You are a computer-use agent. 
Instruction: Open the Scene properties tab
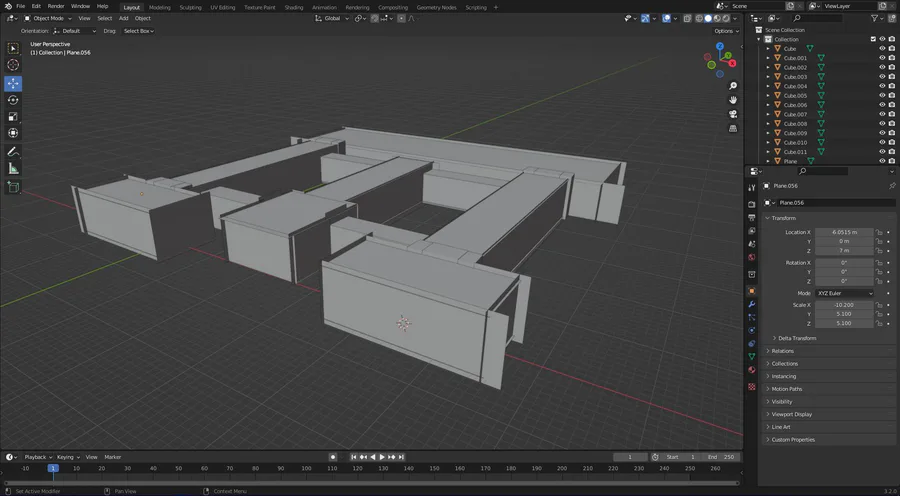(751, 244)
